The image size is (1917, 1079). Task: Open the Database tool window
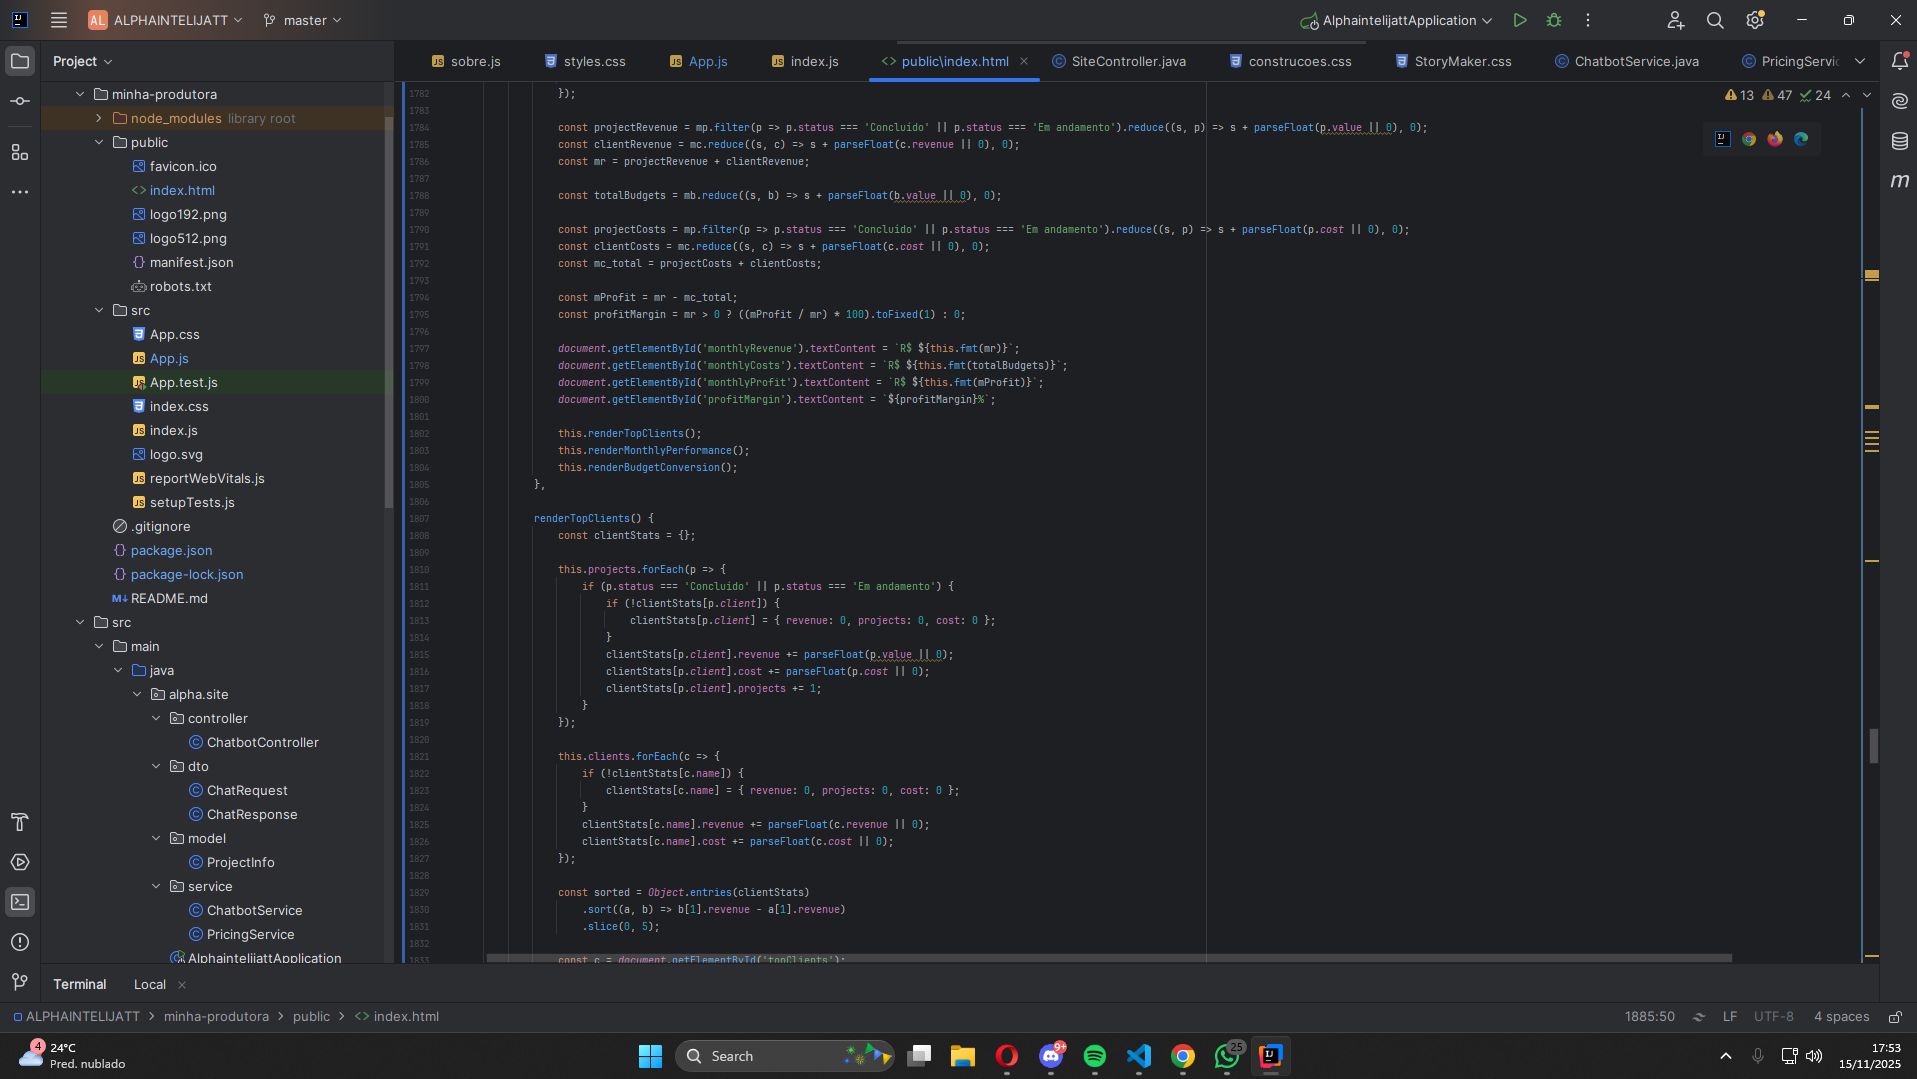click(1899, 141)
